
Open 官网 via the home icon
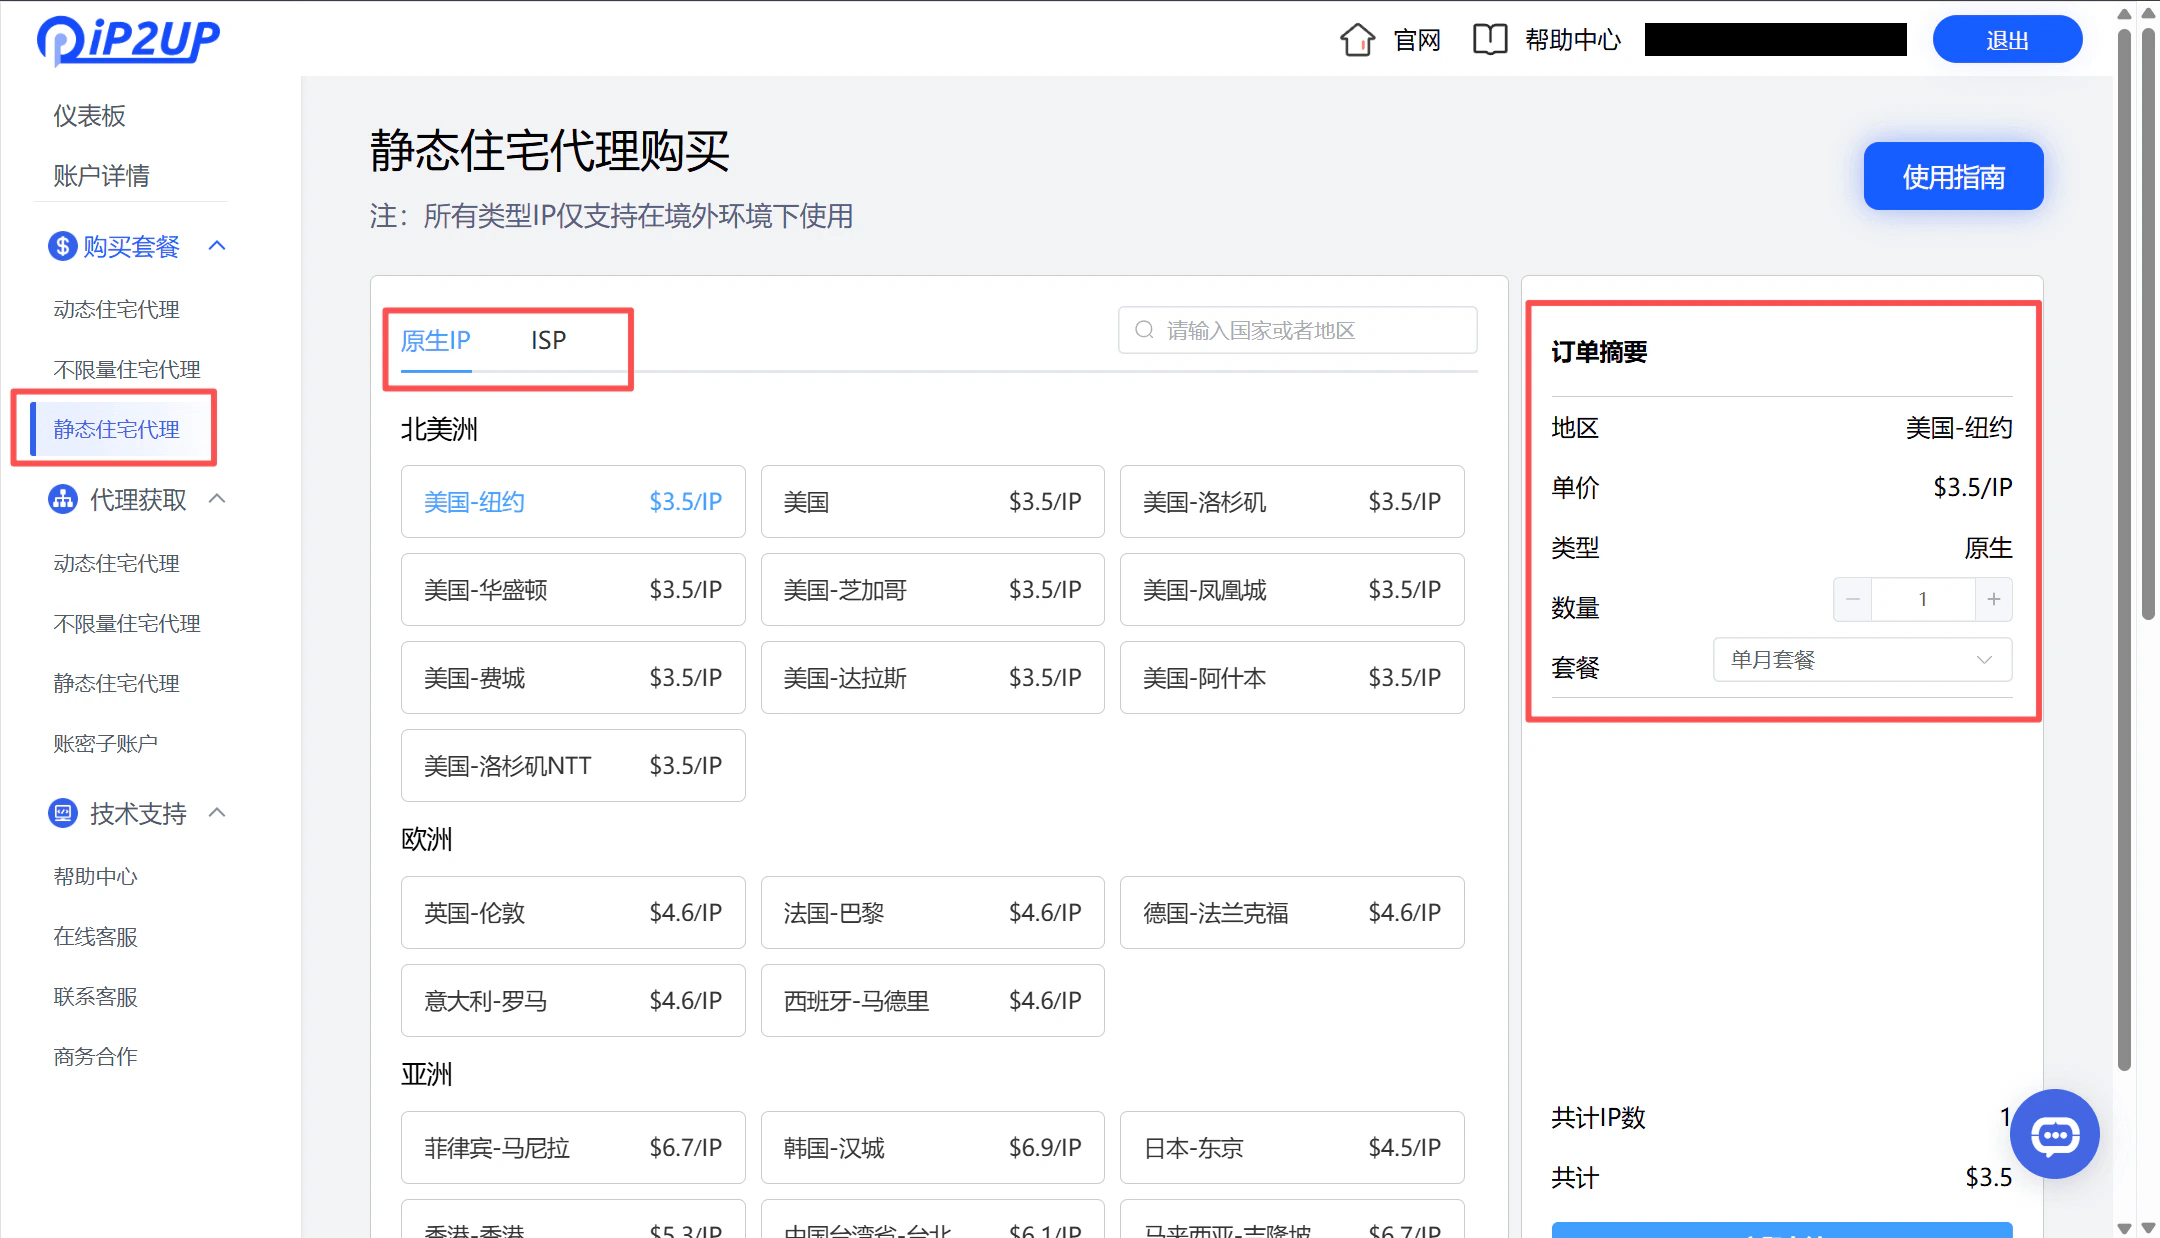(x=1357, y=39)
